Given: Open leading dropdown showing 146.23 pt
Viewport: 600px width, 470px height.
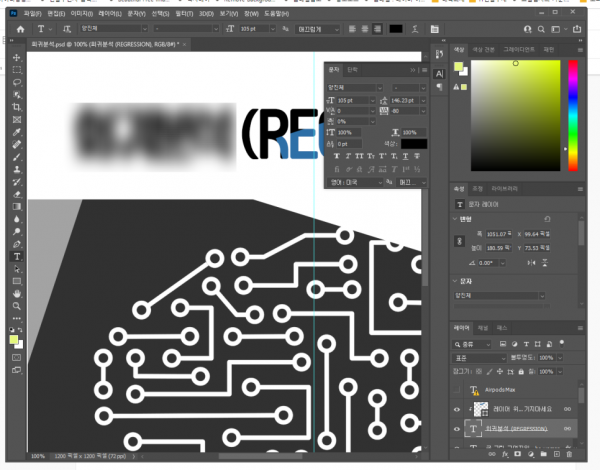Looking at the screenshot, I should click(423, 100).
